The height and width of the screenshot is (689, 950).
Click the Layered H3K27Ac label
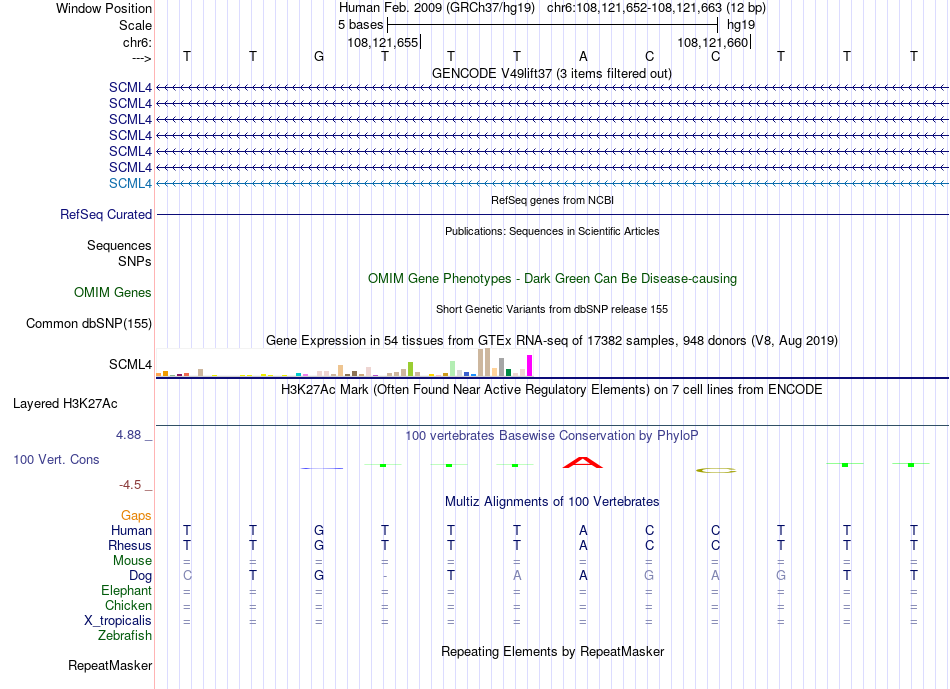pyautogui.click(x=65, y=404)
